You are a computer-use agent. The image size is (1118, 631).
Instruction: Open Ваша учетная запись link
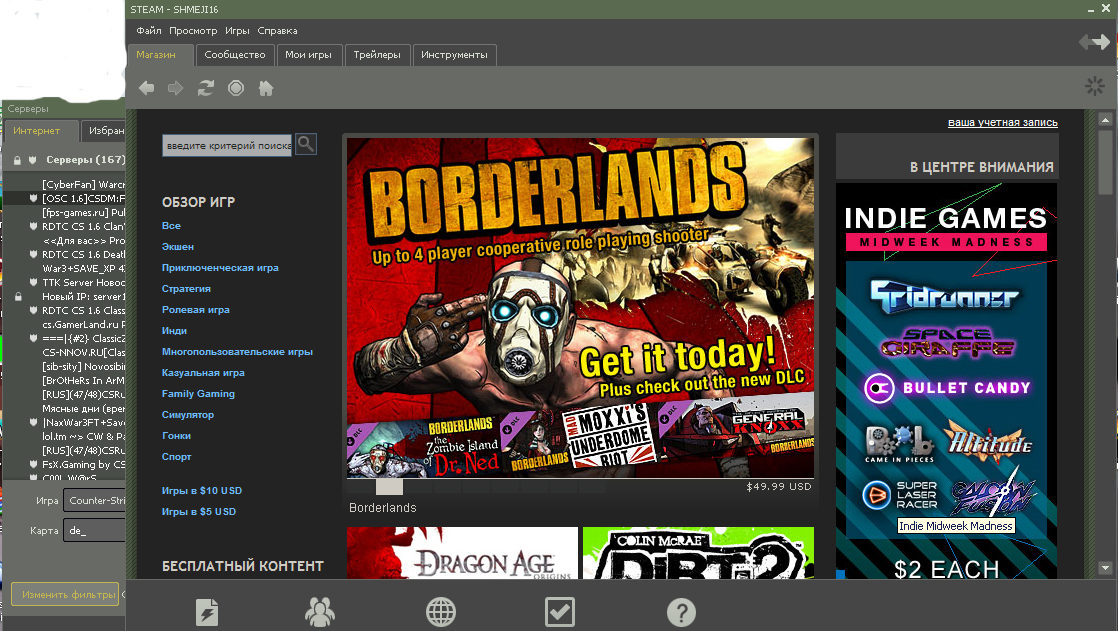(x=1002, y=123)
